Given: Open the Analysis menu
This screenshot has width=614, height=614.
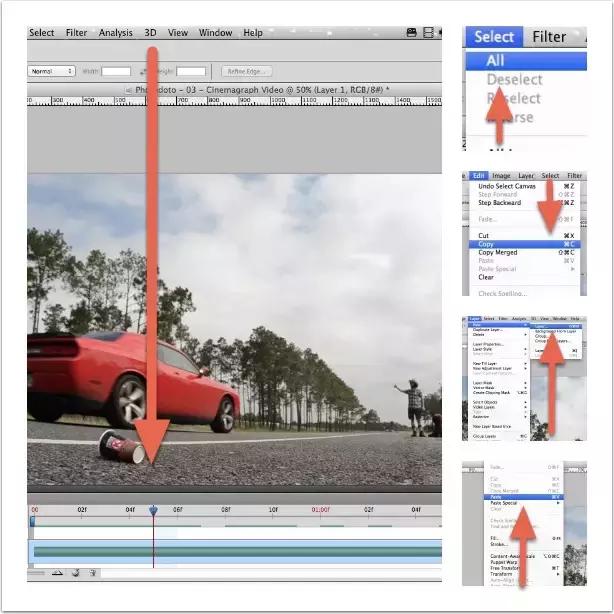Looking at the screenshot, I should point(116,33).
